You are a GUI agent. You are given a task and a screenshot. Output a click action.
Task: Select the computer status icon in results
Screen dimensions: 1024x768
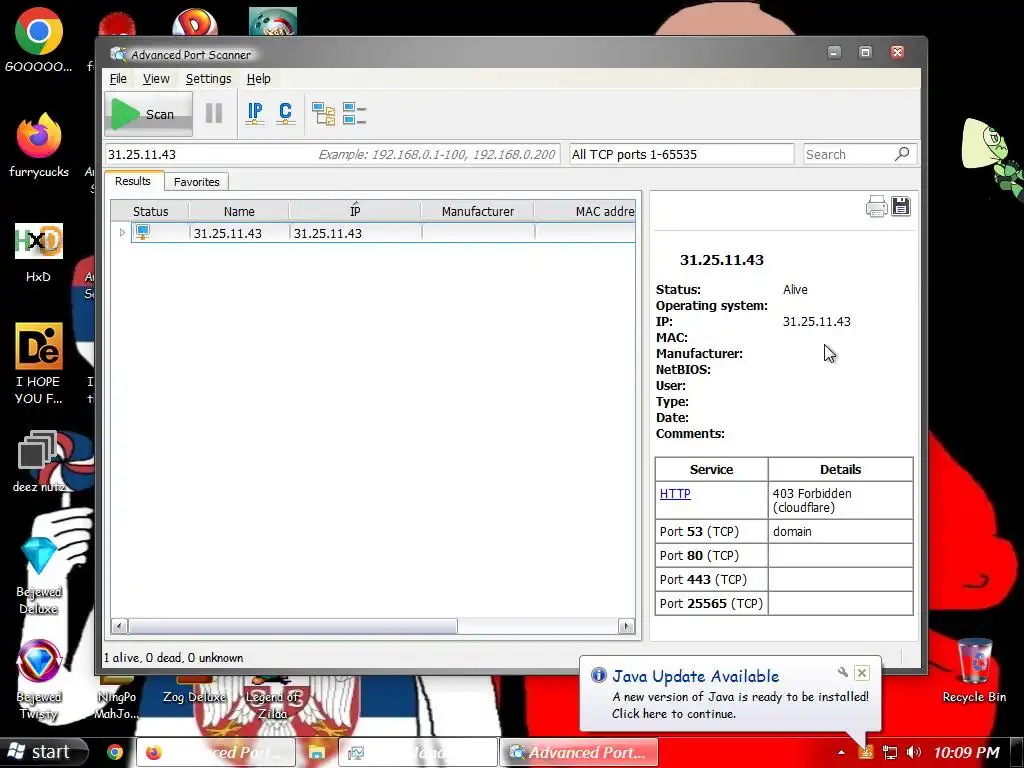click(142, 232)
